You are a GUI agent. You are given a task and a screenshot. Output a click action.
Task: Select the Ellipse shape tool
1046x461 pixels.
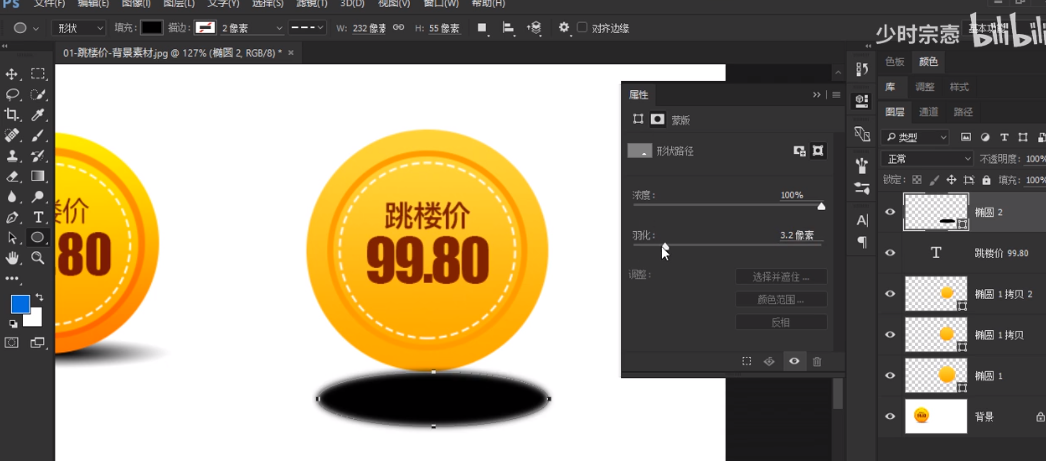(x=38, y=238)
